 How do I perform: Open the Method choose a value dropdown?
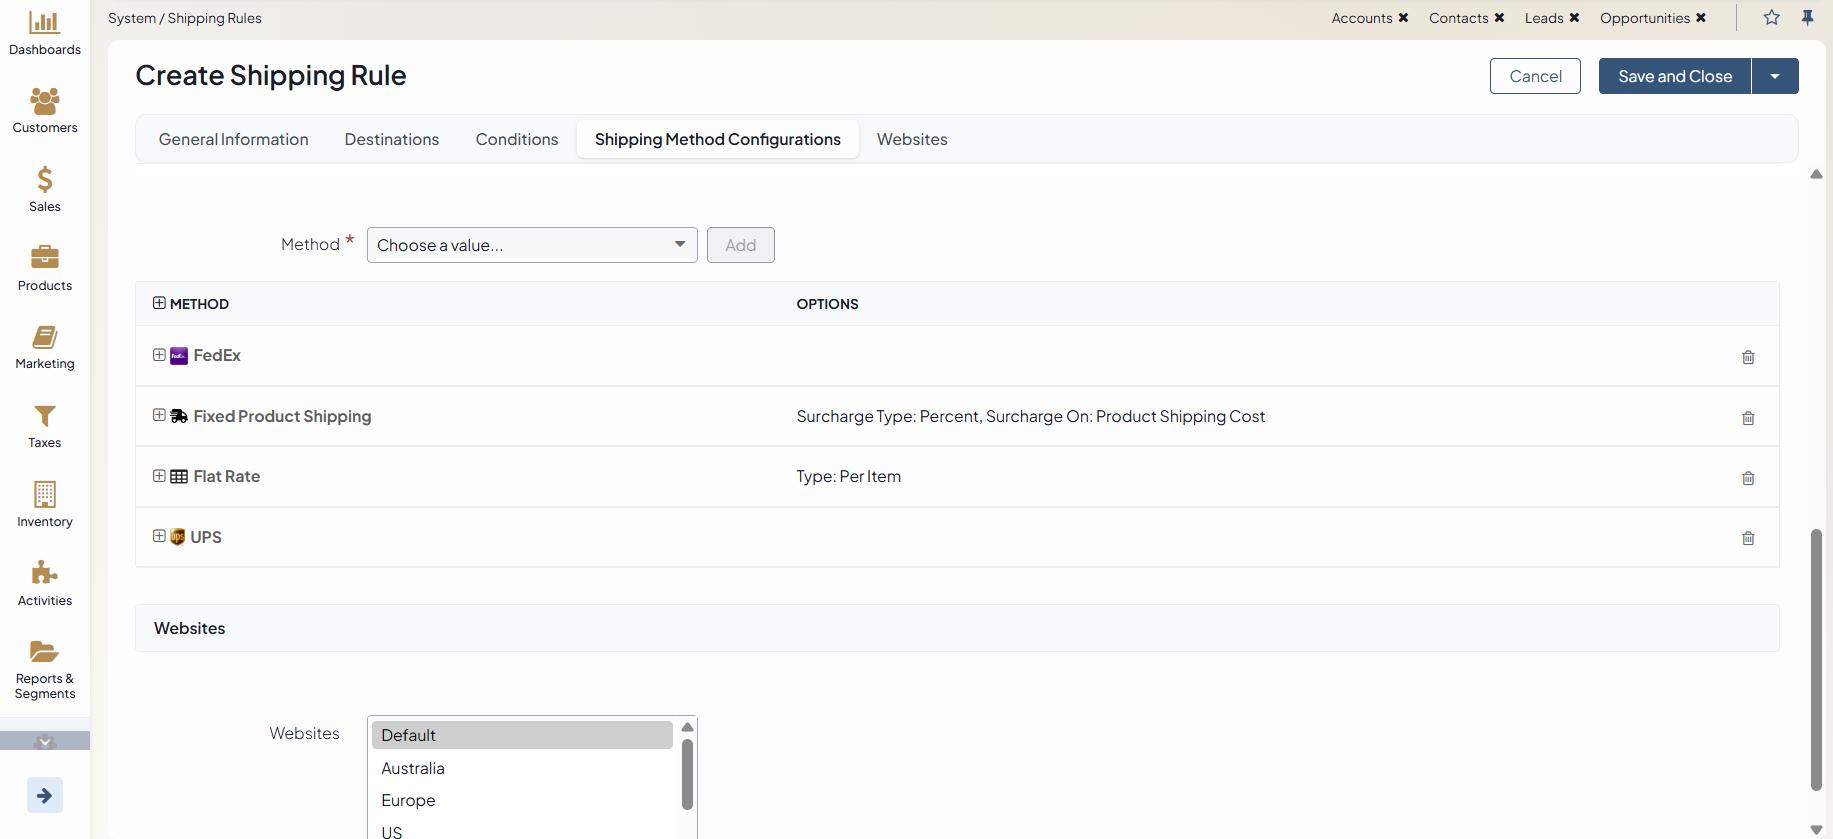click(x=531, y=245)
